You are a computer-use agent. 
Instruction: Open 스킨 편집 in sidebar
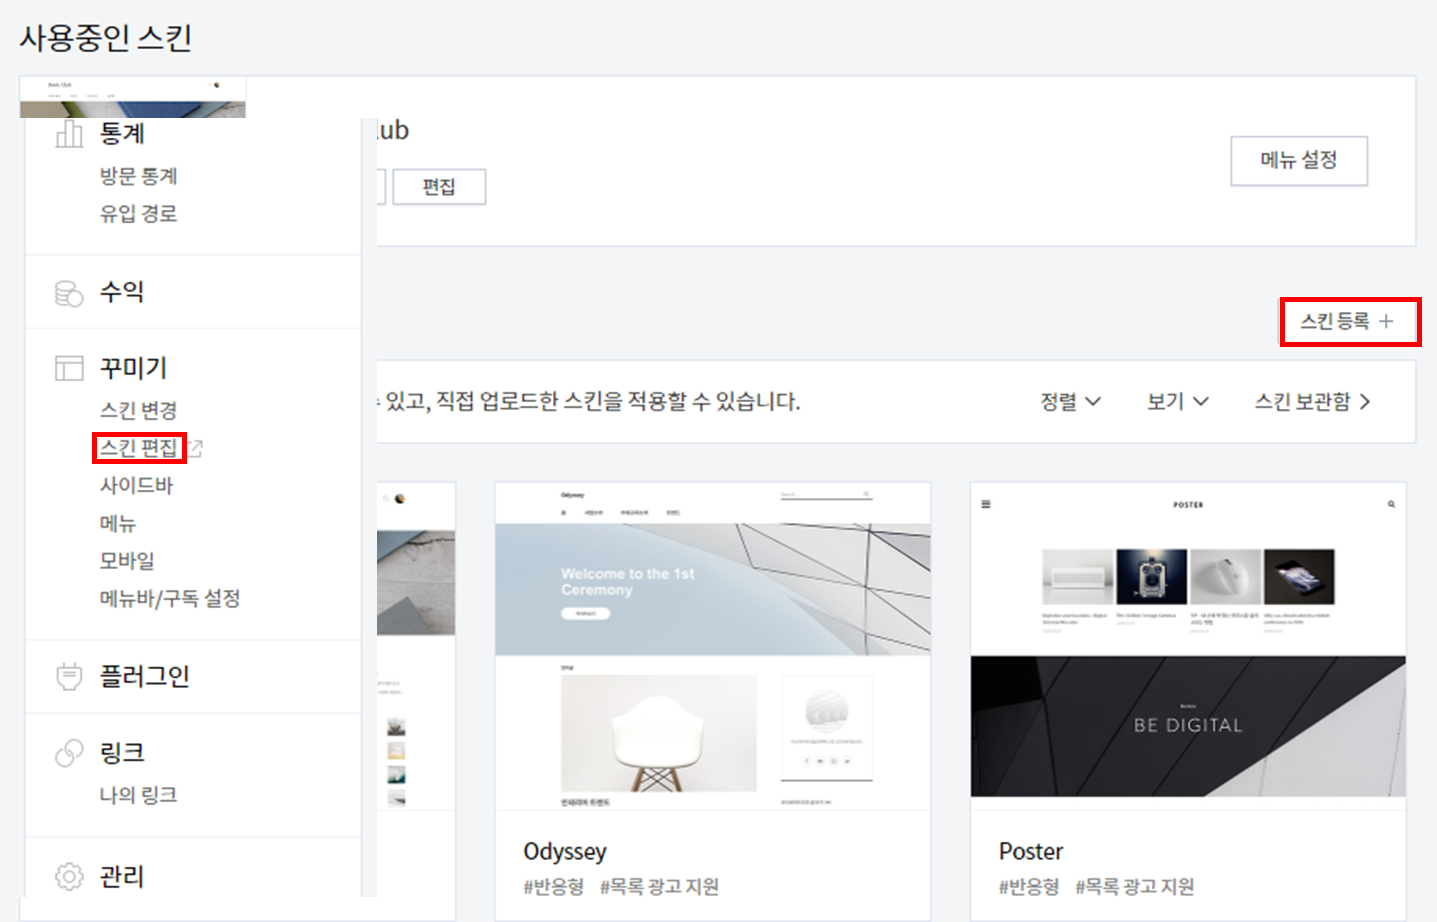click(139, 448)
